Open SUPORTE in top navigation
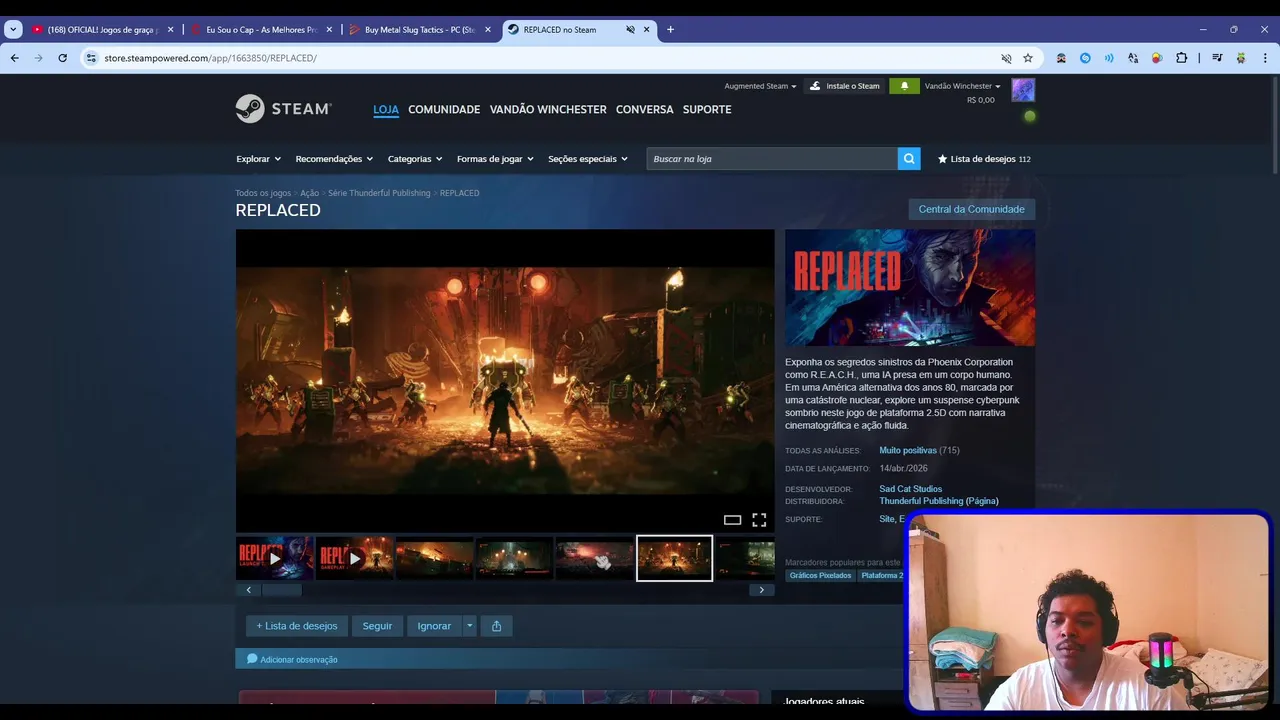This screenshot has height=720, width=1280. coord(707,109)
